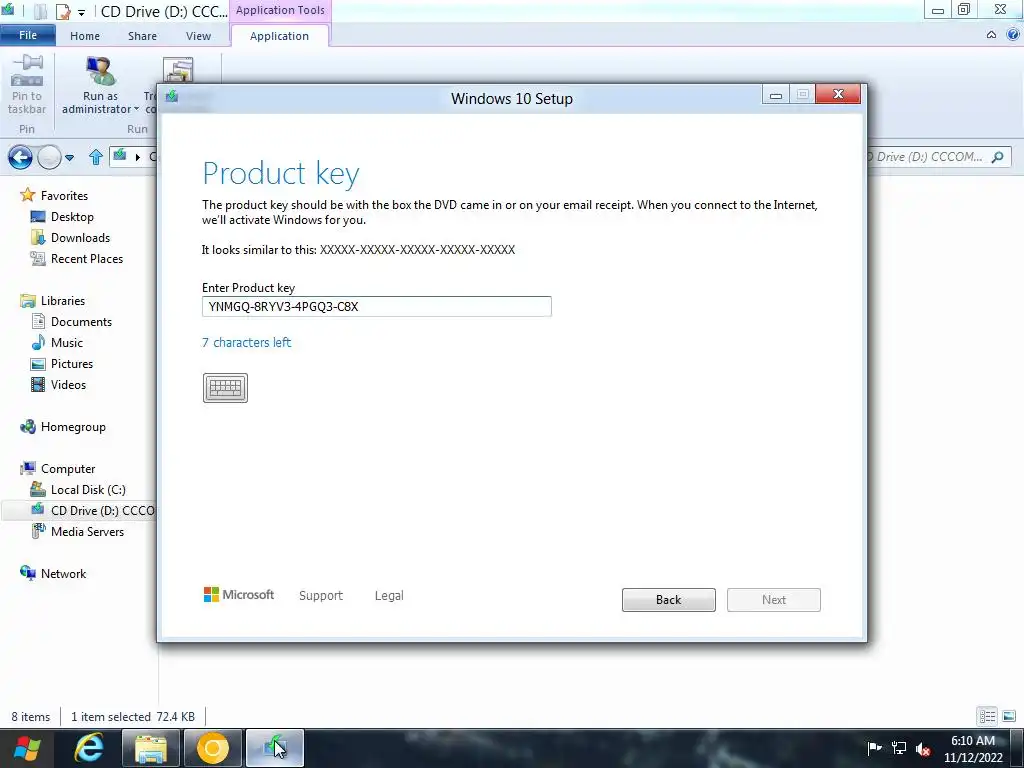Open network status tray icon
This screenshot has height=768, width=1024.
coord(899,748)
